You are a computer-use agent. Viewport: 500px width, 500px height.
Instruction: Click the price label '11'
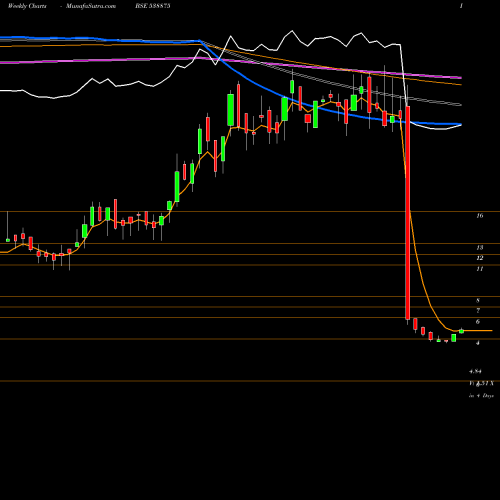click(x=480, y=269)
